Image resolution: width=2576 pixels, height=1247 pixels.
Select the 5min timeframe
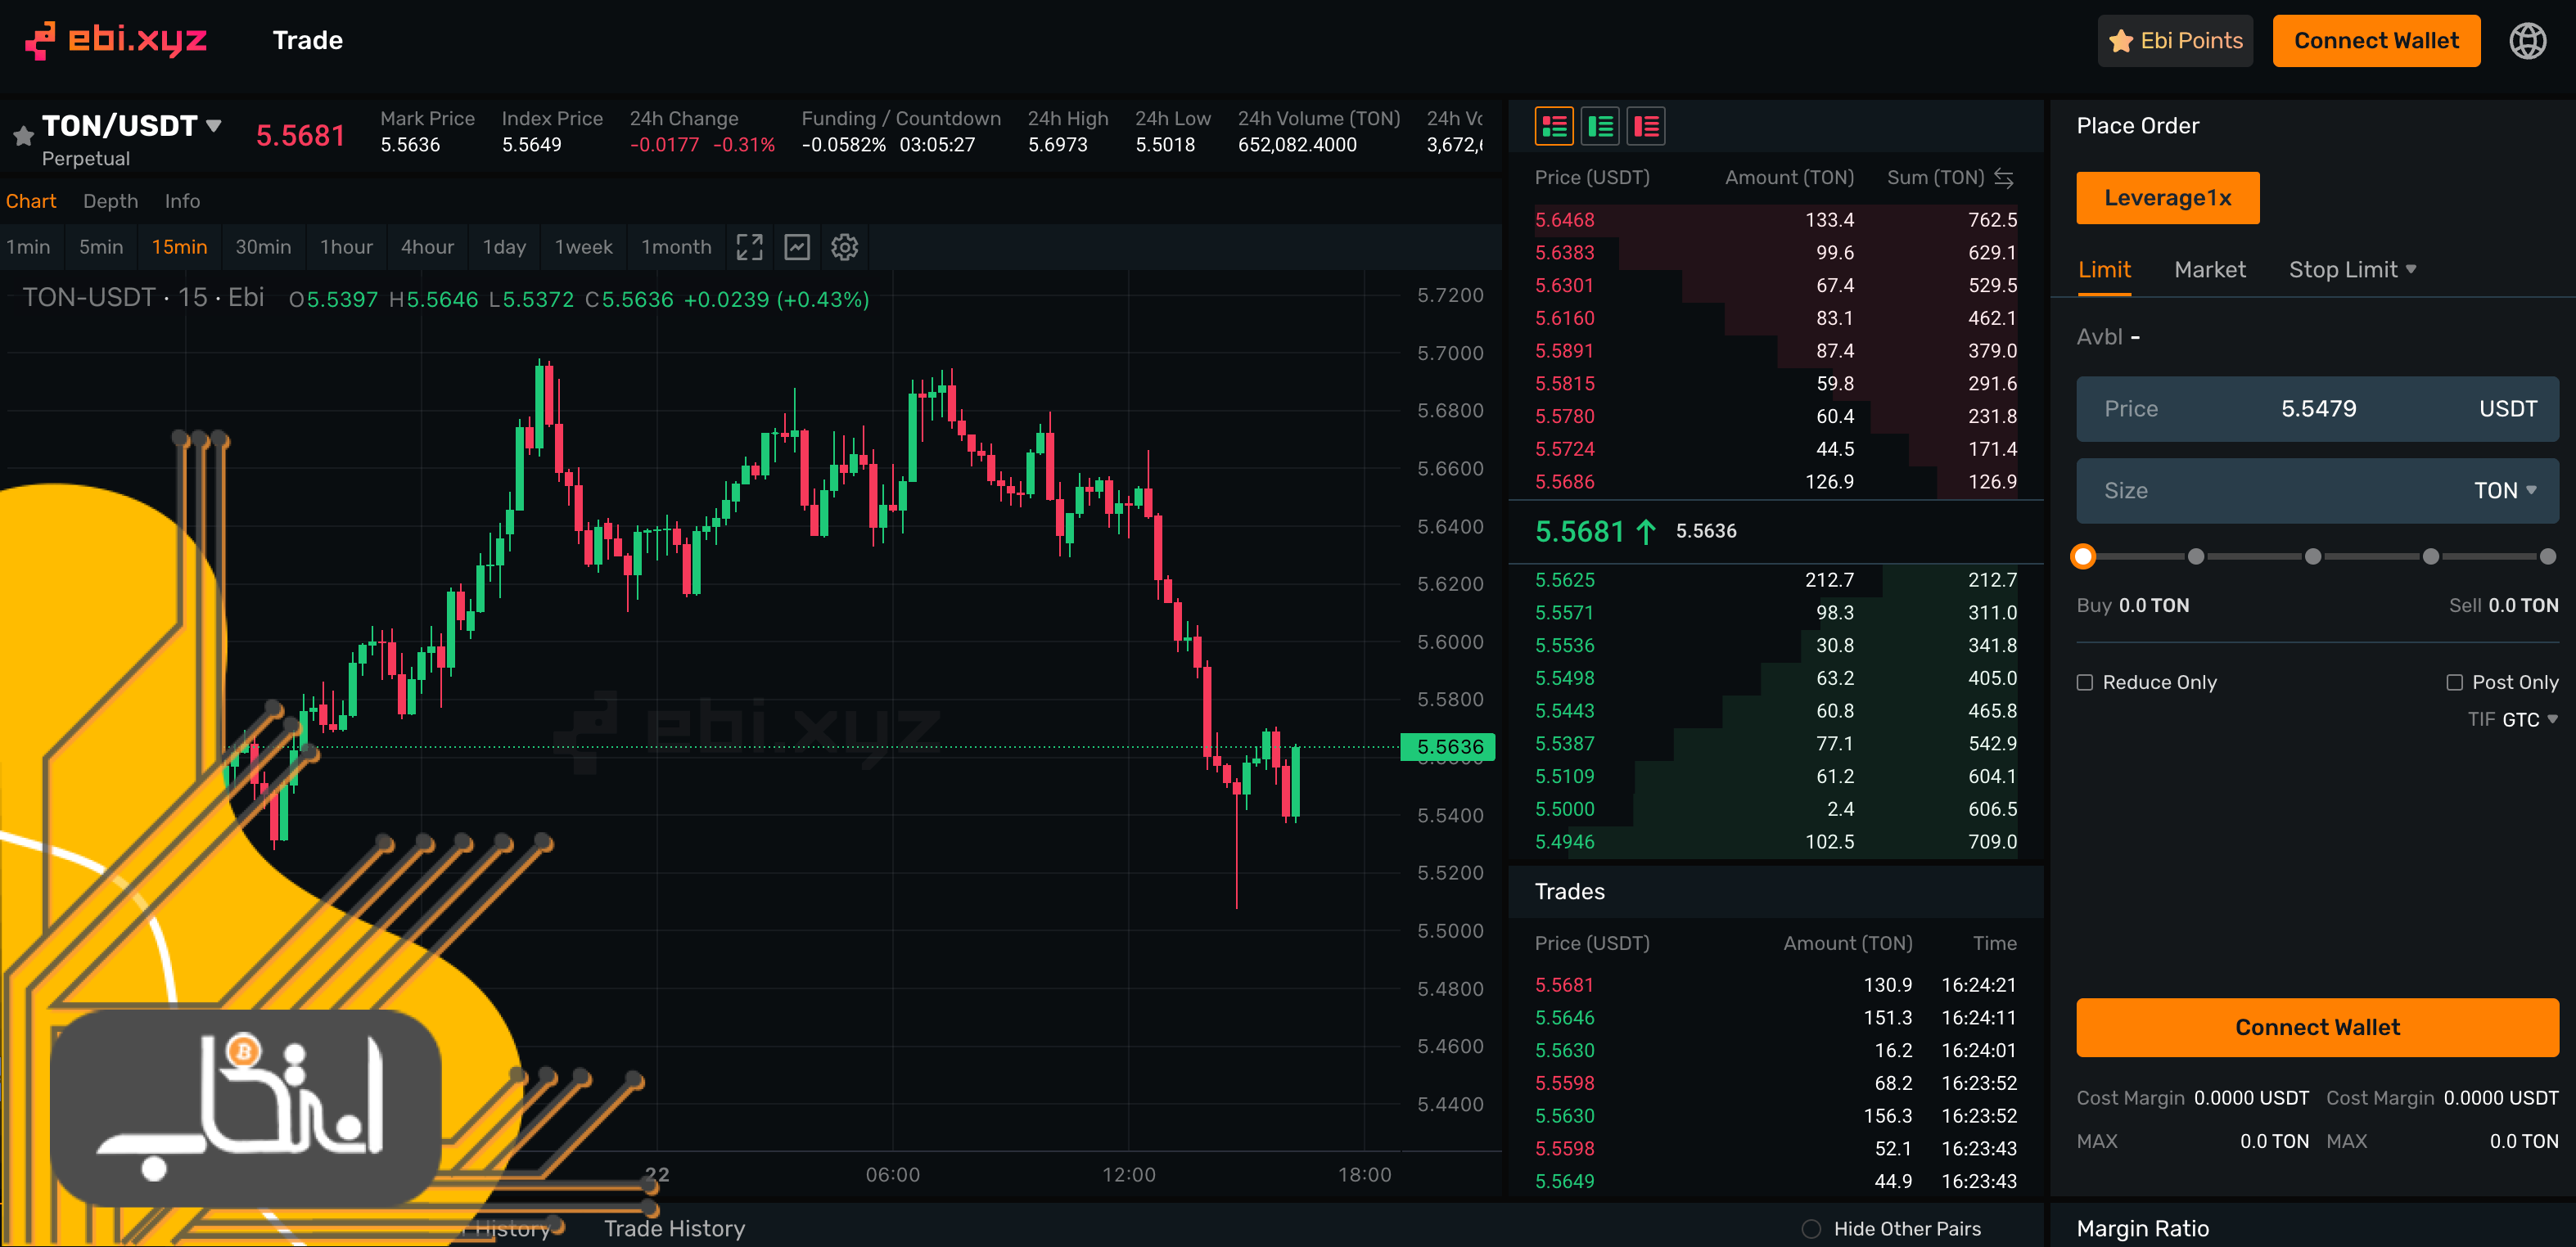tap(101, 247)
